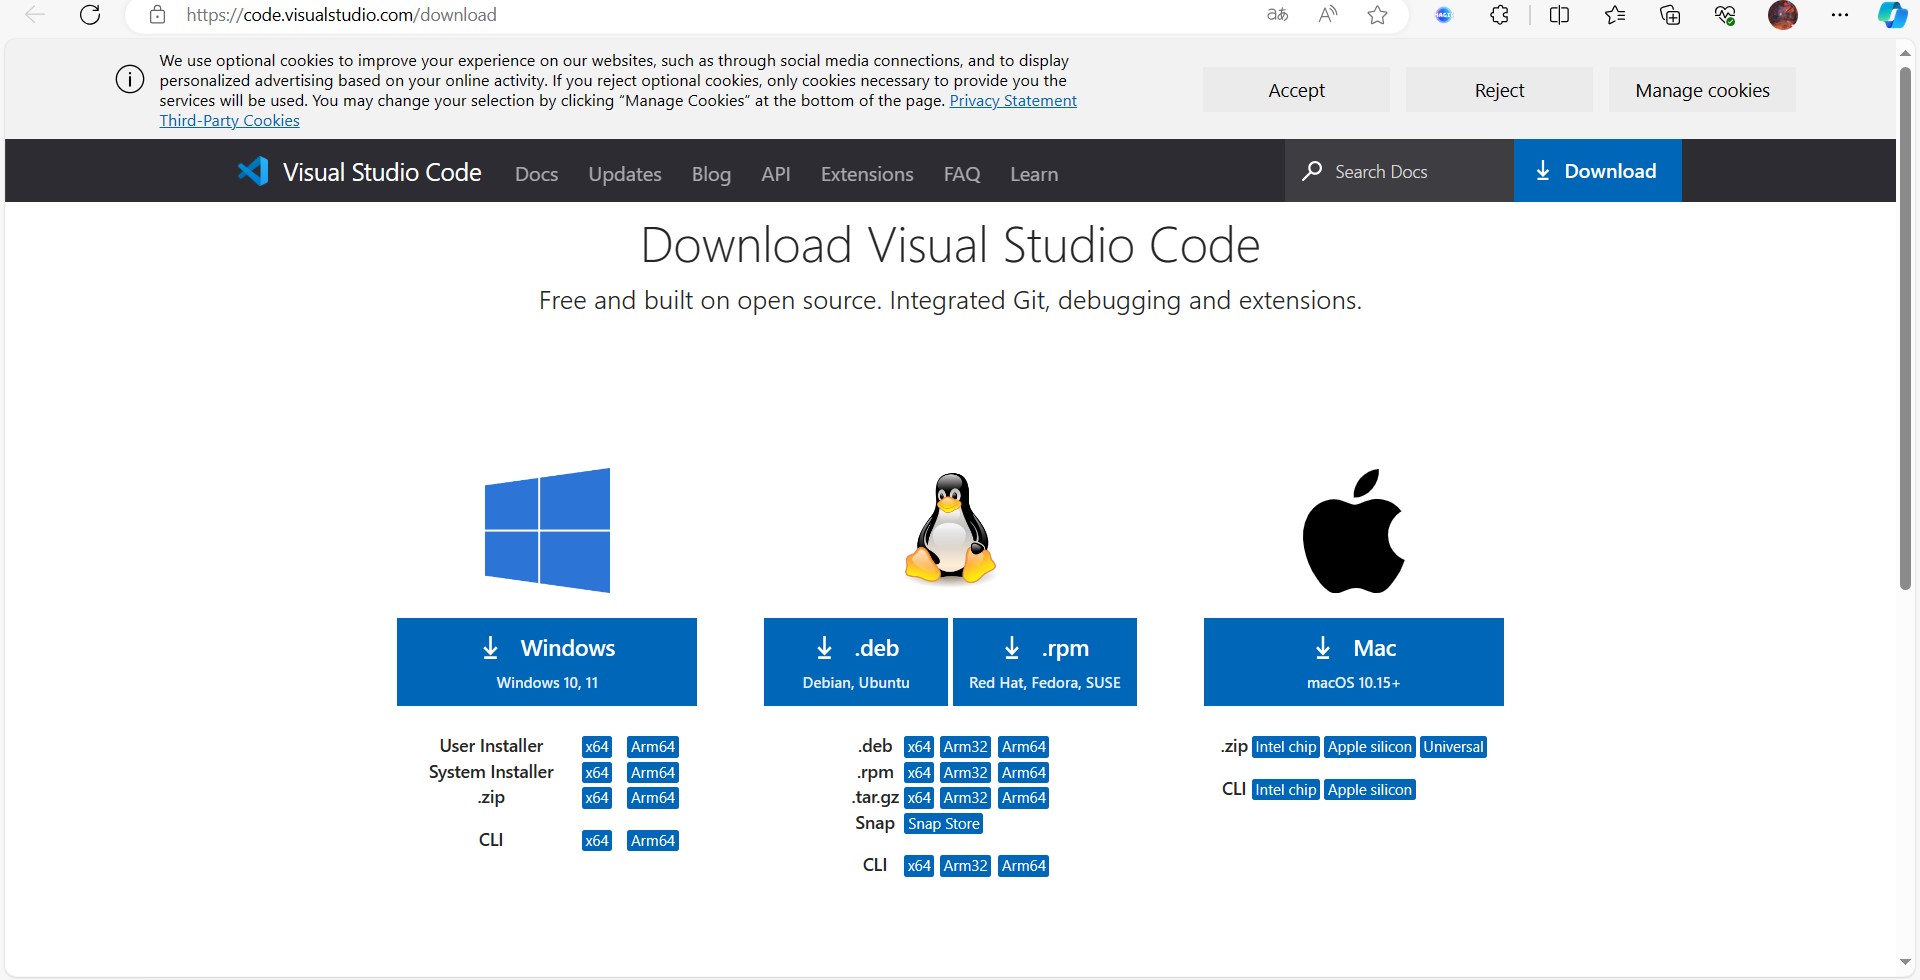The image size is (1920, 980).
Task: Select Linux .tar.gz x64 link
Action: coord(919,798)
